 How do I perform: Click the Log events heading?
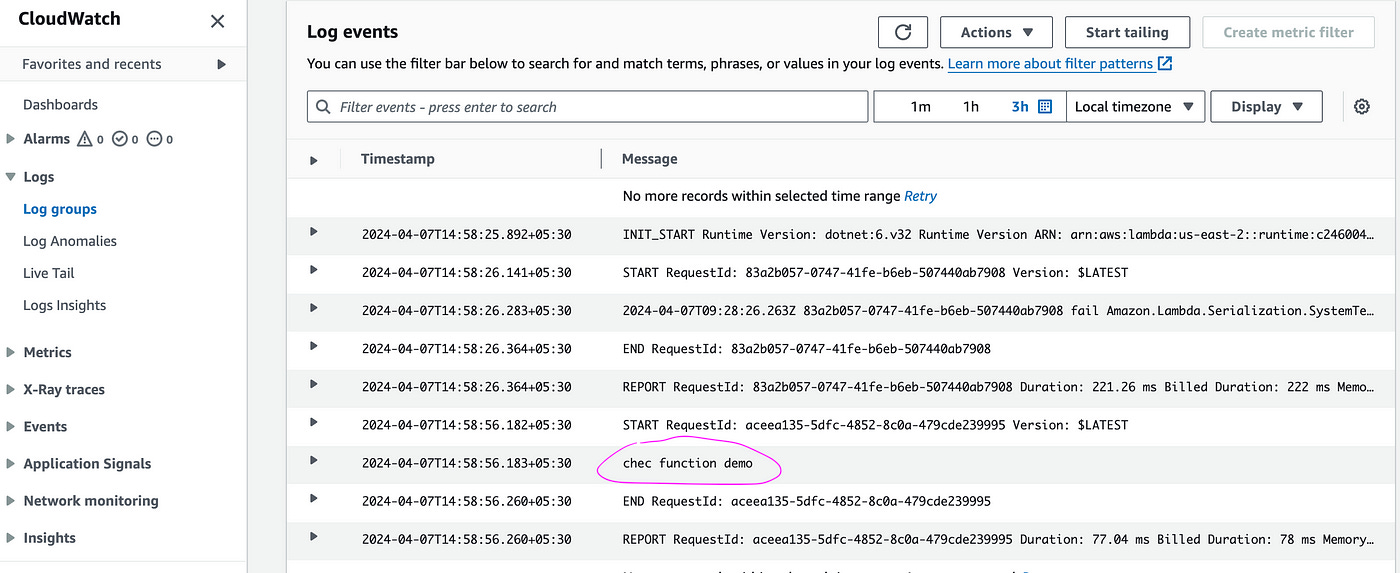coord(352,32)
